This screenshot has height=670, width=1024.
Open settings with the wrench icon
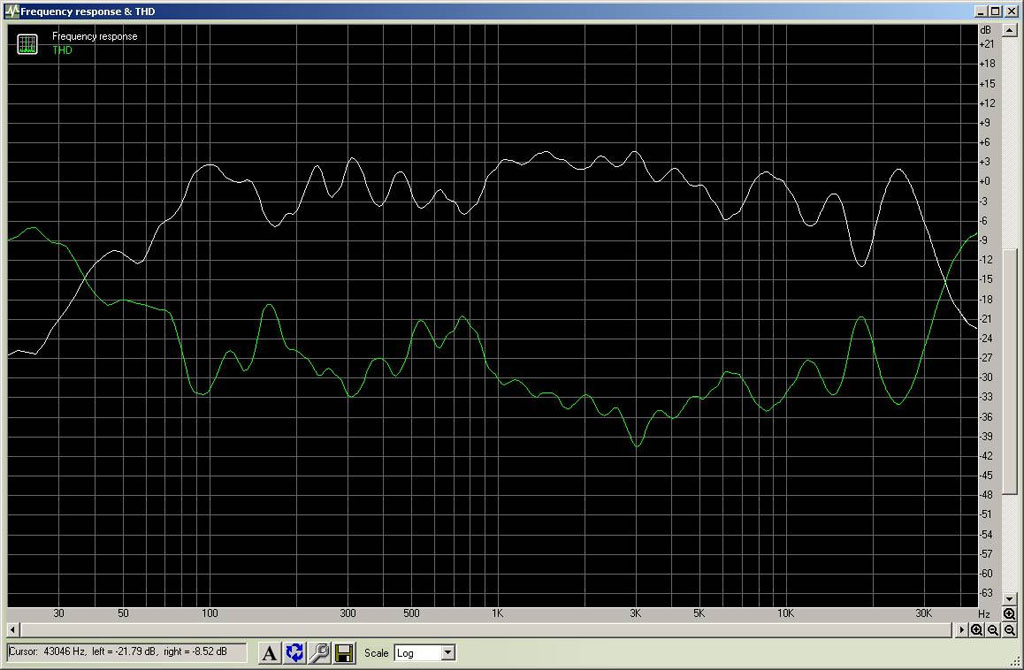click(319, 653)
